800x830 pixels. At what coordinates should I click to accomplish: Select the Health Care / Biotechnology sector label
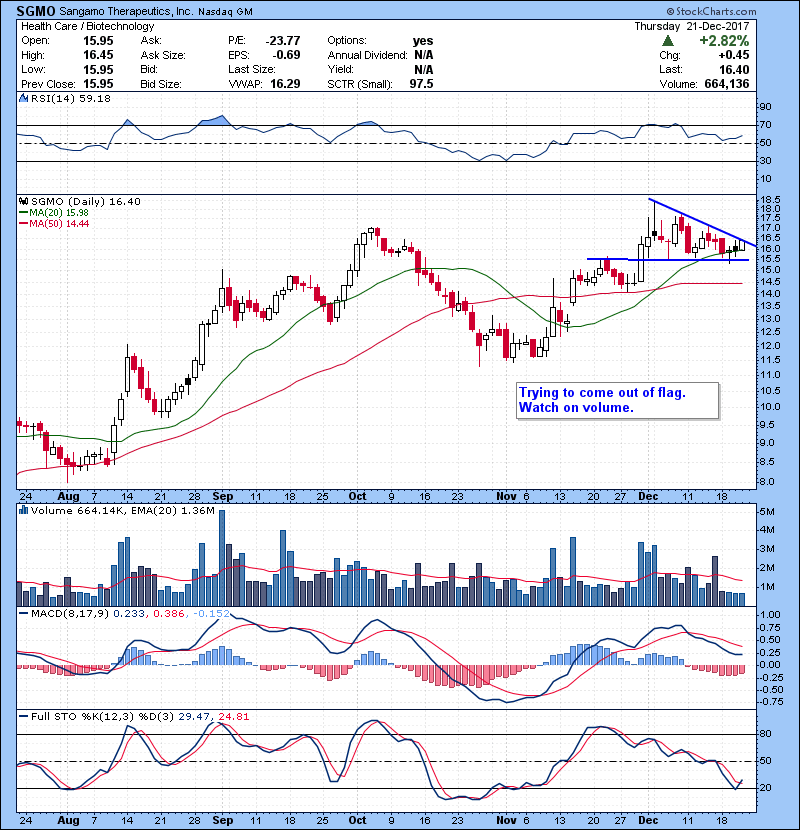pyautogui.click(x=88, y=26)
